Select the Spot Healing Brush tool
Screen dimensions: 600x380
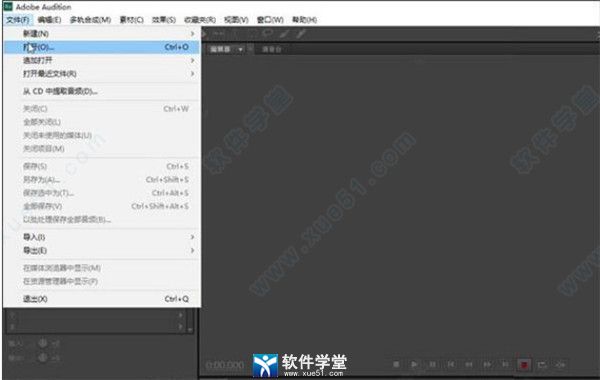click(301, 34)
